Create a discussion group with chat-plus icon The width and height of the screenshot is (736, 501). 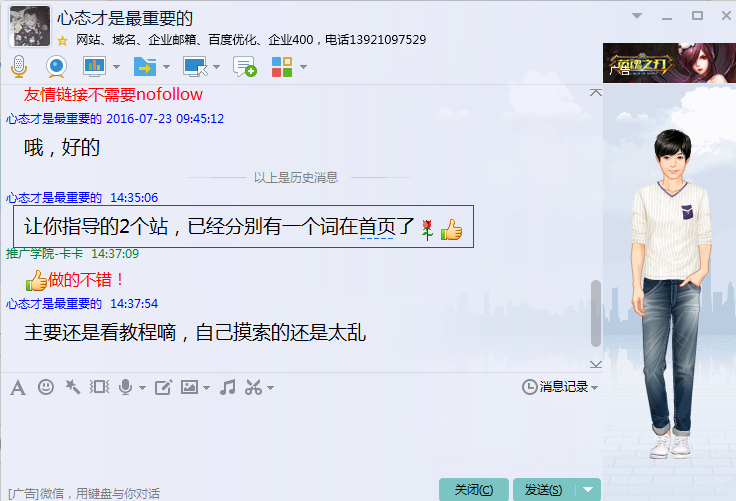click(x=245, y=67)
